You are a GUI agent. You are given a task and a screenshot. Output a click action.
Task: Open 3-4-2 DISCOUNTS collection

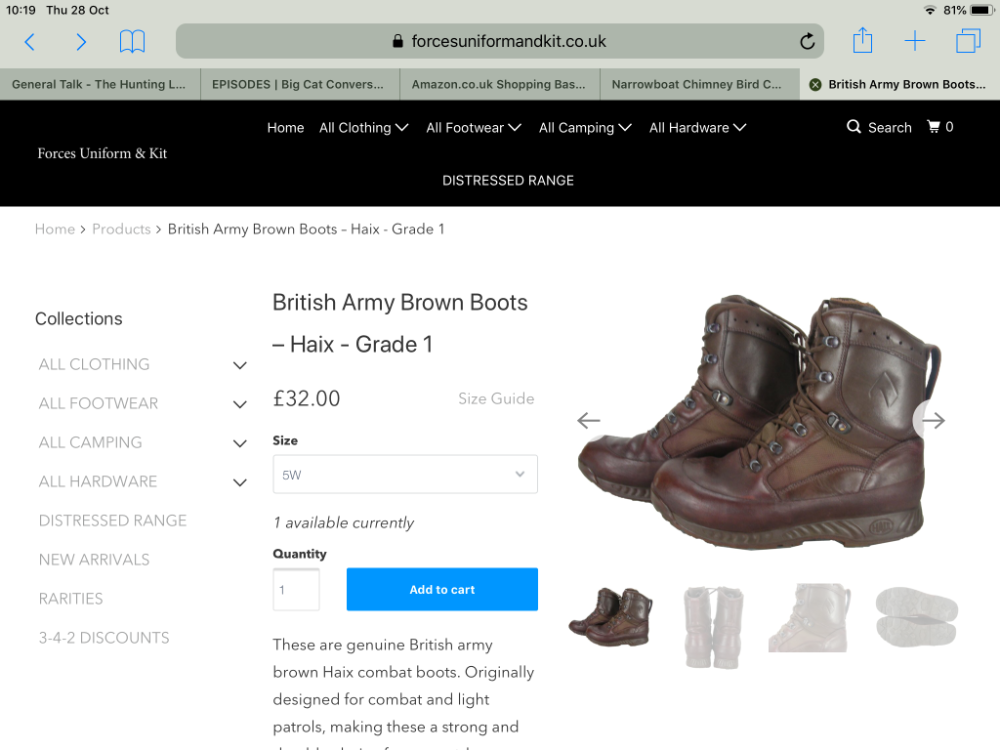pyautogui.click(x=104, y=638)
